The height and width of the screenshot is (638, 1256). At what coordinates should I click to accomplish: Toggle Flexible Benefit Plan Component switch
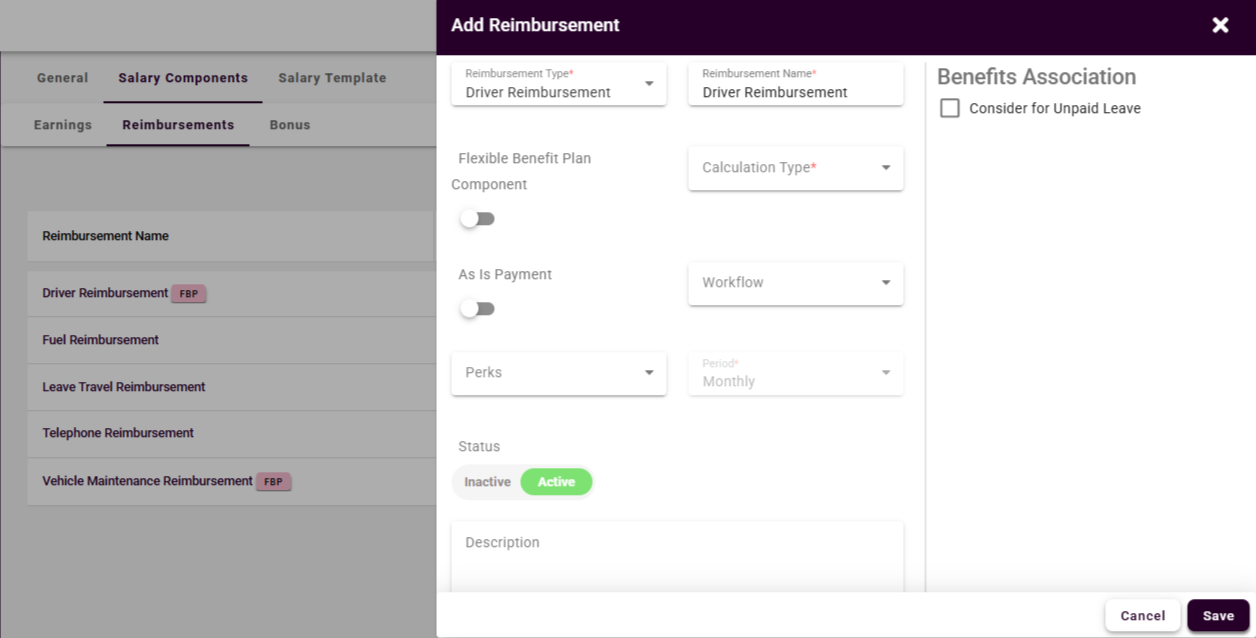pyautogui.click(x=477, y=219)
